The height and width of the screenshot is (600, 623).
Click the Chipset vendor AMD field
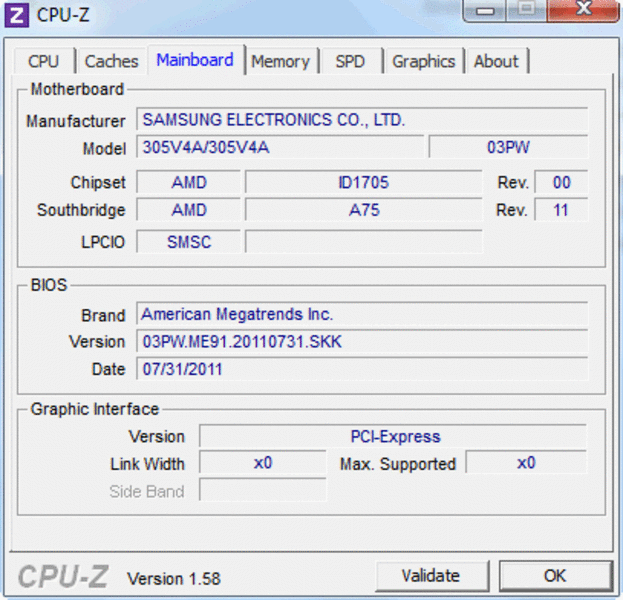pyautogui.click(x=189, y=182)
